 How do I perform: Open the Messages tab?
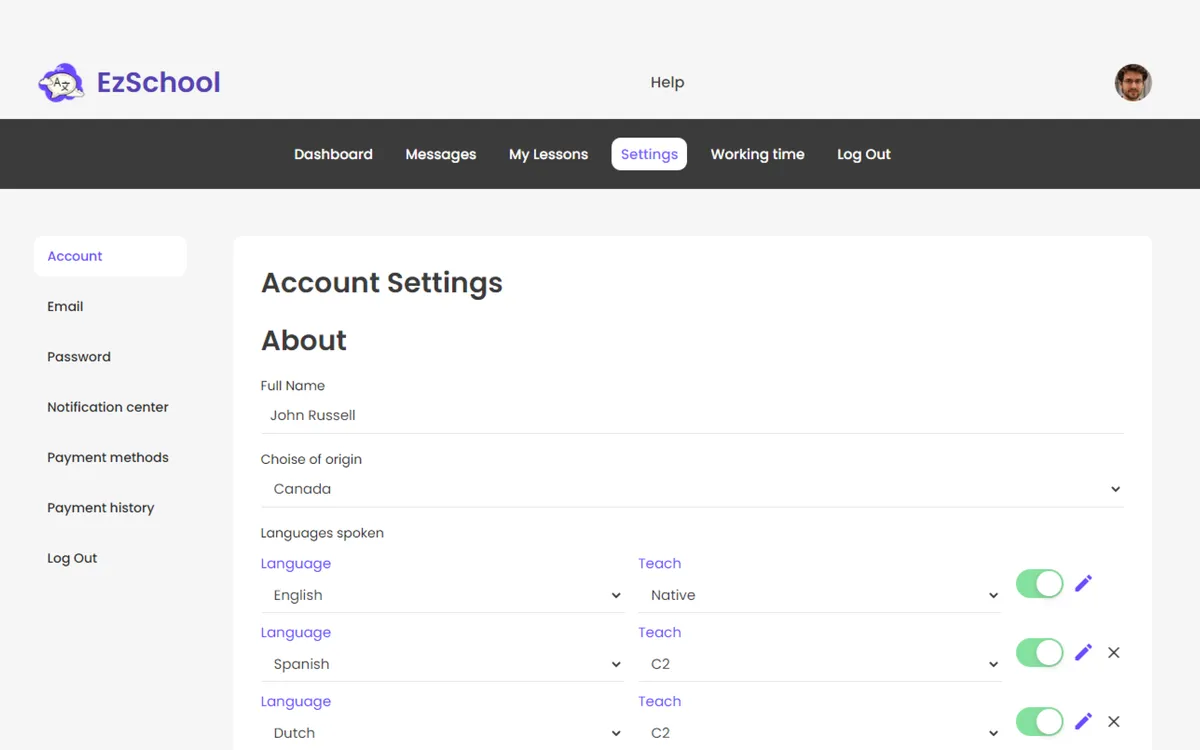(441, 154)
